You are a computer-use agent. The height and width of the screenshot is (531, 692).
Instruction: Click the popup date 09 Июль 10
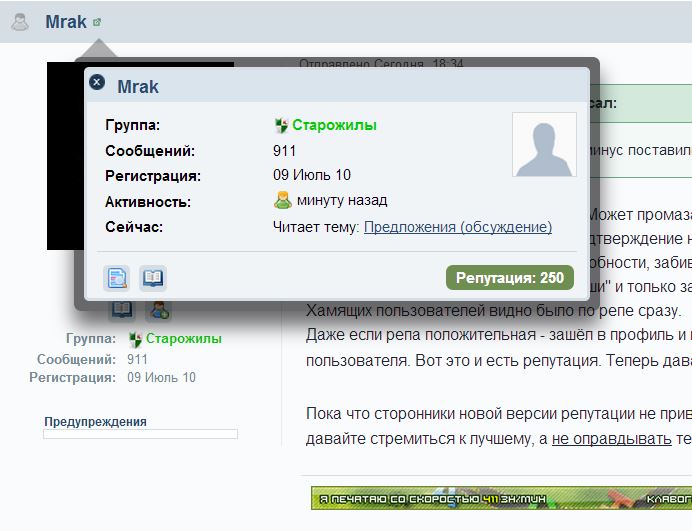coord(312,175)
